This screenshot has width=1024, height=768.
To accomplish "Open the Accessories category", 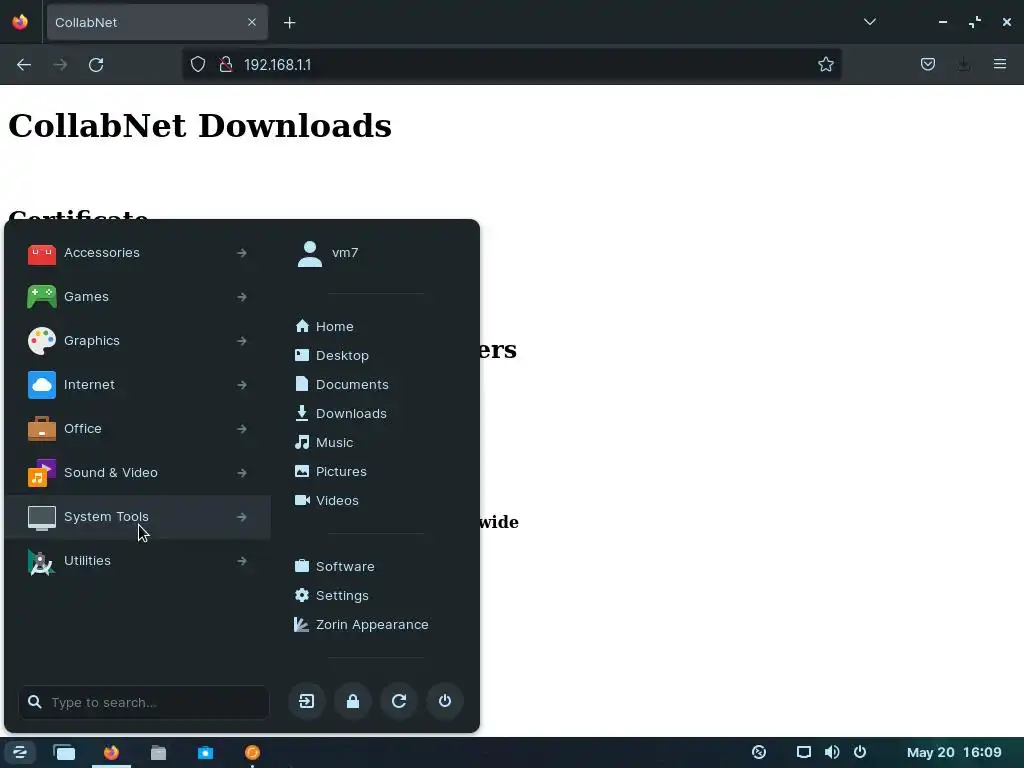I will pyautogui.click(x=137, y=253).
